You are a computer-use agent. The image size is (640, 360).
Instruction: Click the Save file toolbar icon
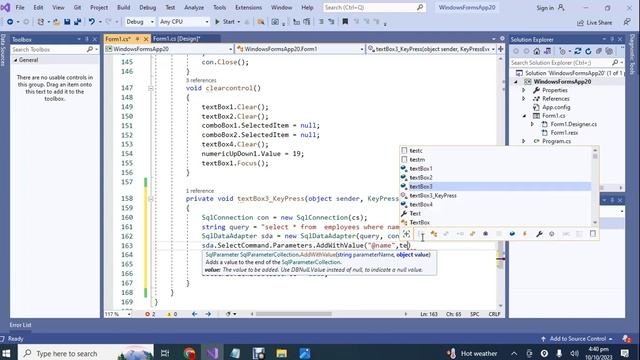pyautogui.click(x=67, y=22)
